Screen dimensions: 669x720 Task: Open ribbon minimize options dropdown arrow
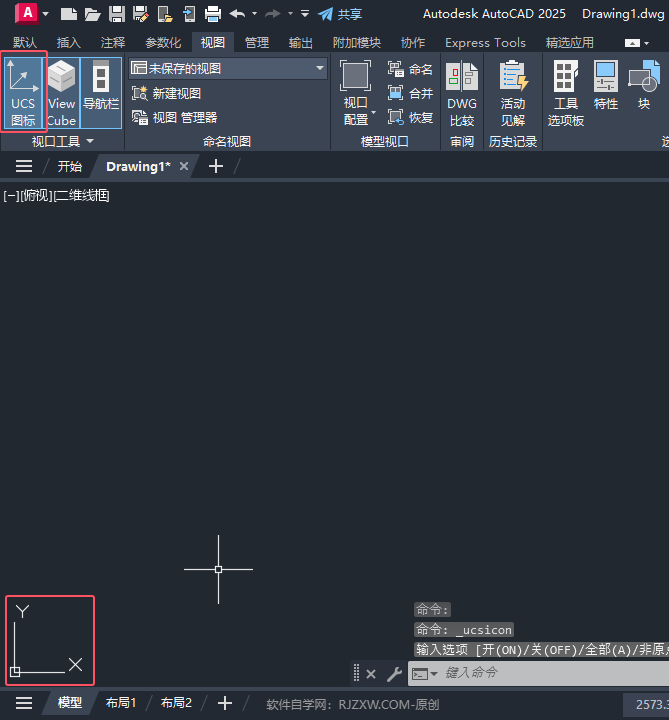coord(647,43)
